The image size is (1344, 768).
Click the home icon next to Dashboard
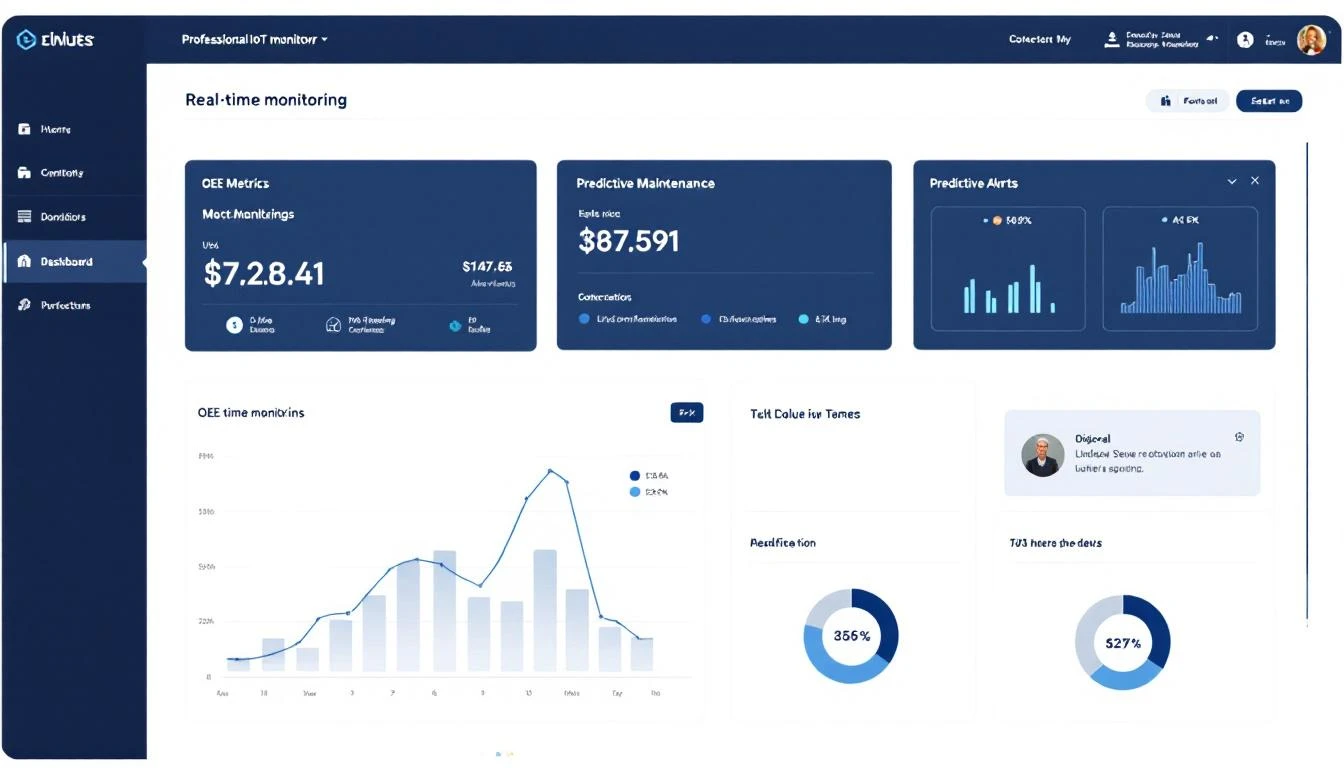click(x=23, y=261)
